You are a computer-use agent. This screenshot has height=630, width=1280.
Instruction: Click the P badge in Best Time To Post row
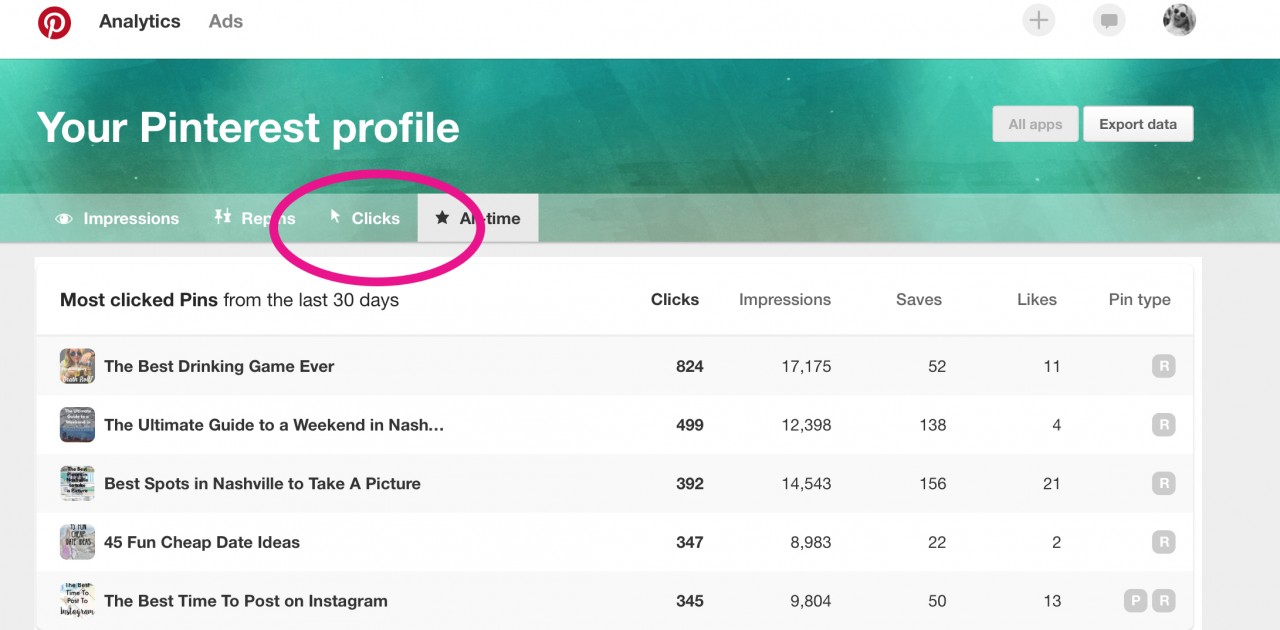coord(1135,601)
